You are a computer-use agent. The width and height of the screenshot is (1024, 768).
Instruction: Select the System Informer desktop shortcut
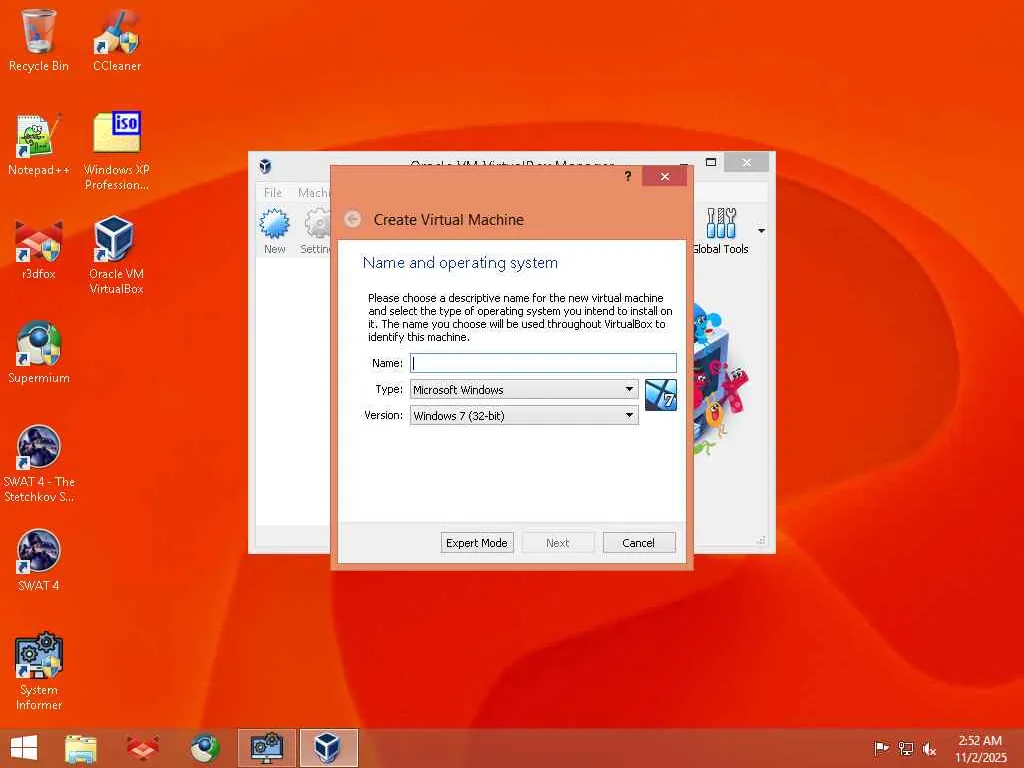coord(39,671)
